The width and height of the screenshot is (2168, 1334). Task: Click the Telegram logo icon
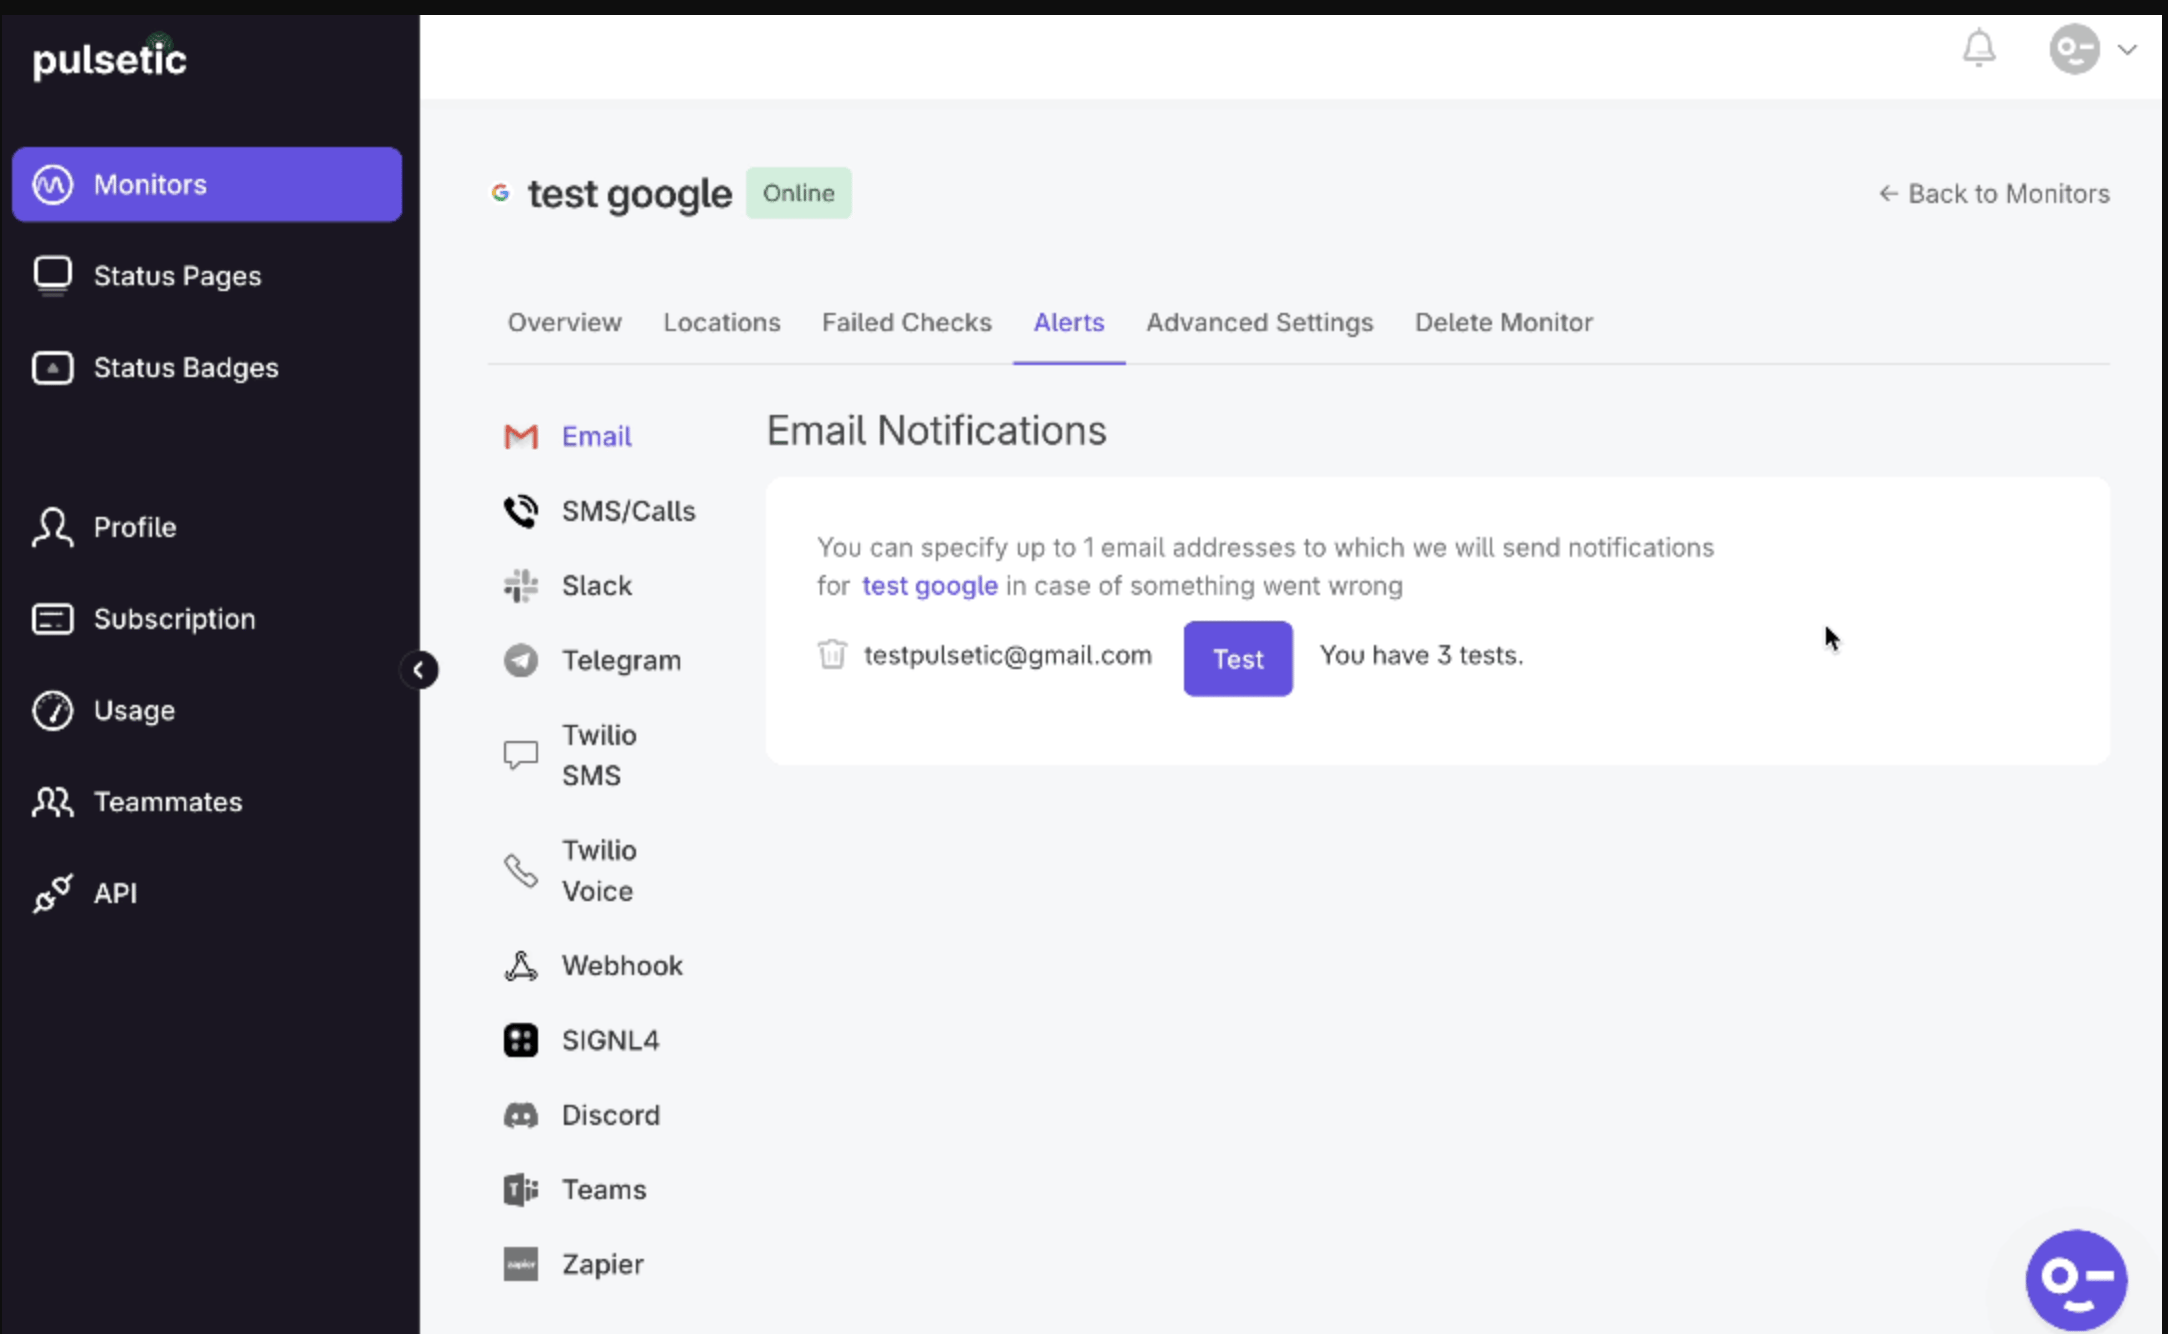tap(520, 660)
